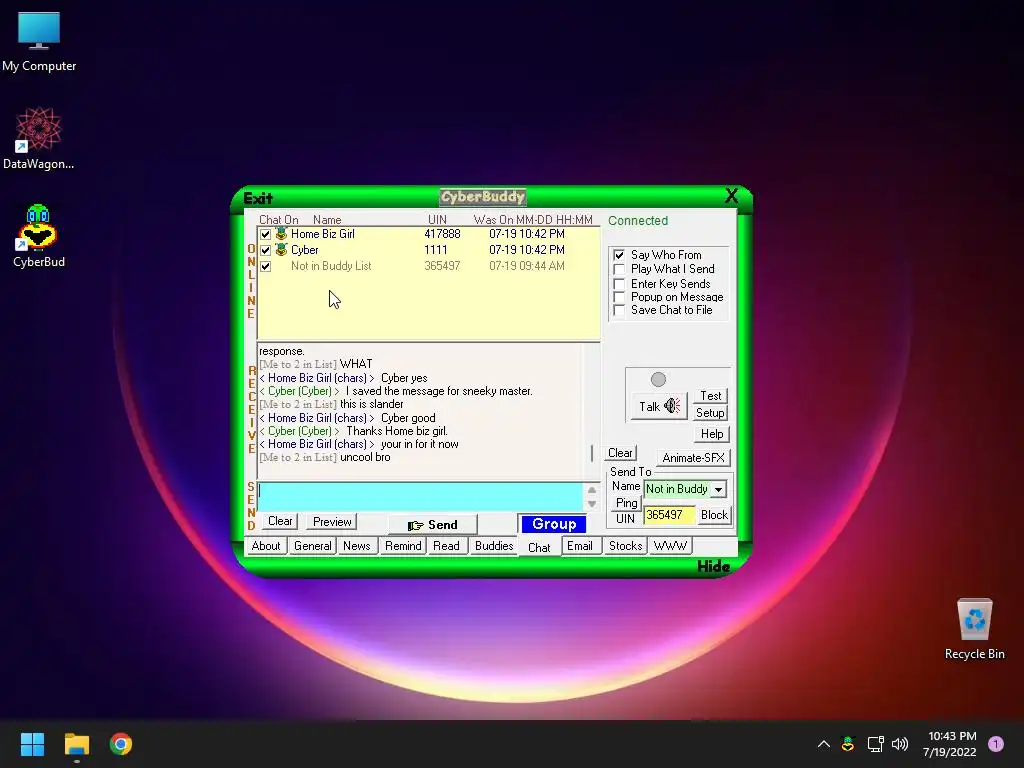
Task: Launch Google Chrome from the taskbar
Action: [121, 744]
